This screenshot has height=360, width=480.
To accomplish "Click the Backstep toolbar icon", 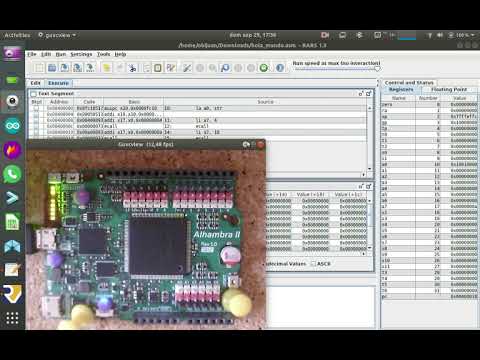I will pyautogui.click(x=225, y=68).
